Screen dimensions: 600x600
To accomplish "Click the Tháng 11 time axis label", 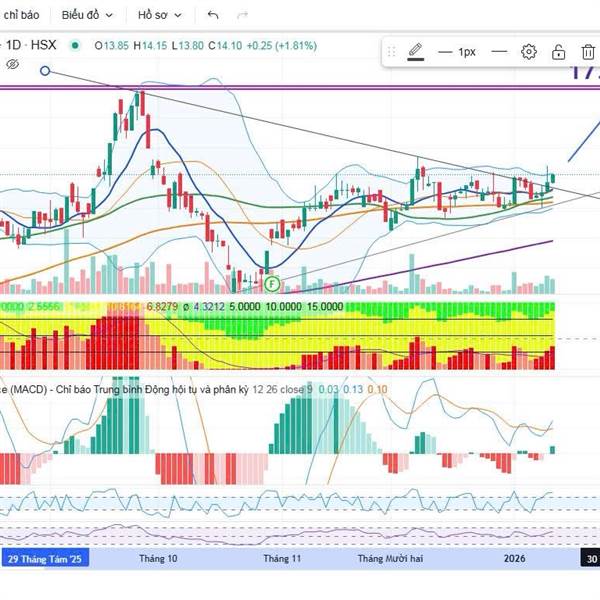I will (x=282, y=559).
